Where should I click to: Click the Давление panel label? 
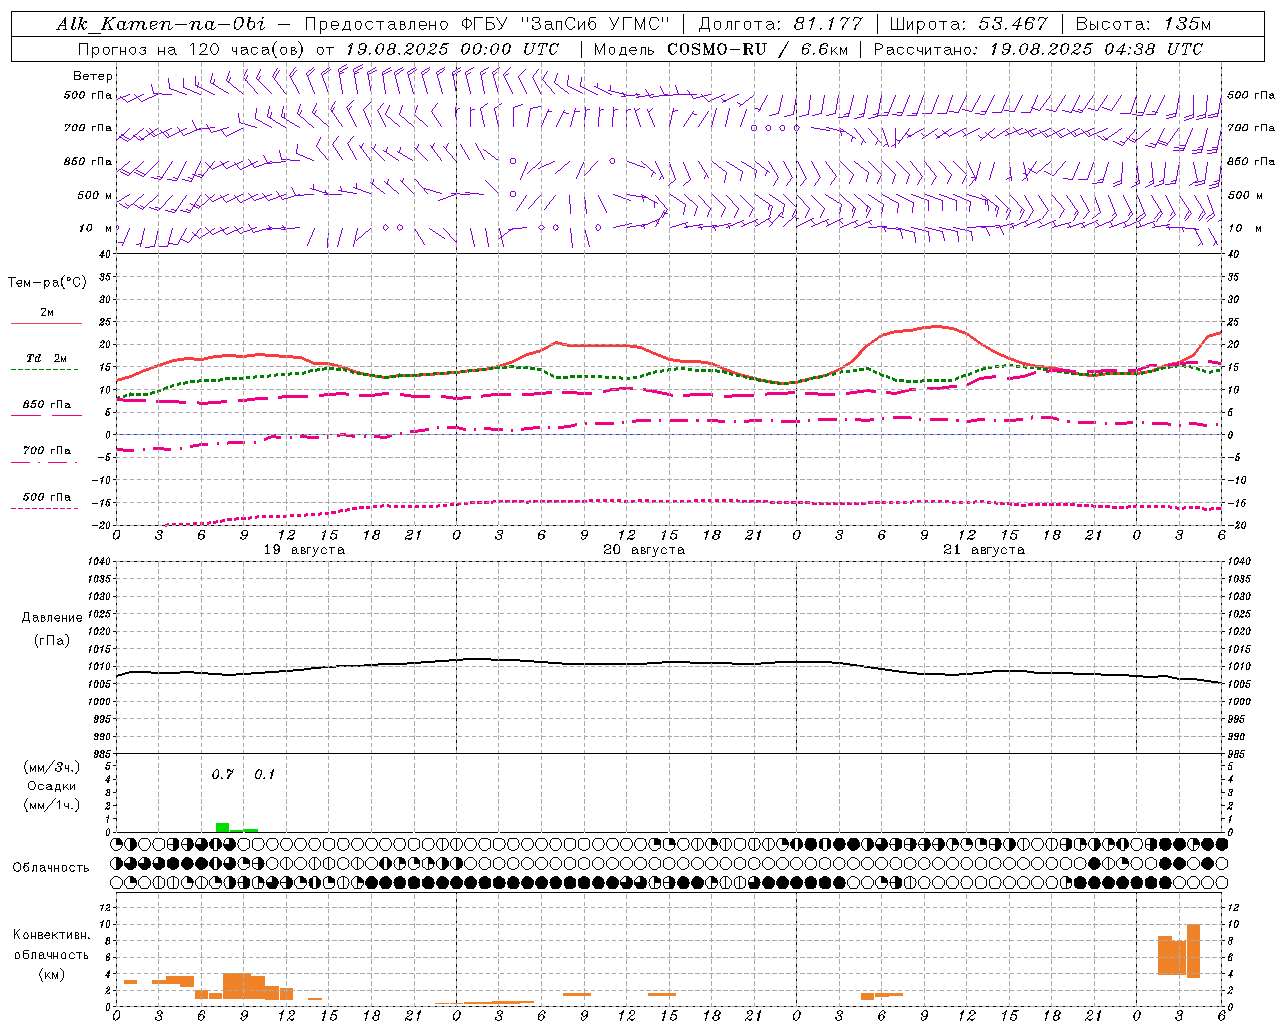pos(52,618)
